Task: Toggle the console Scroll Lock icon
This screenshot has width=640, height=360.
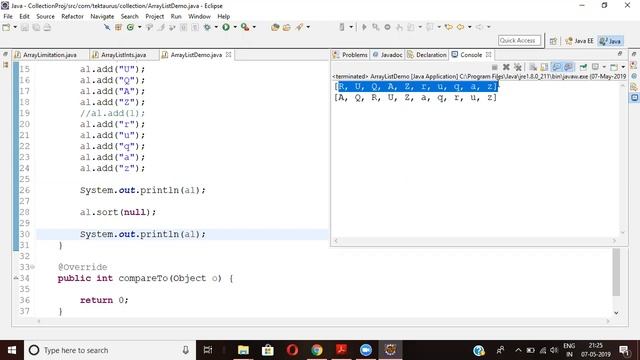Action: 544,67
